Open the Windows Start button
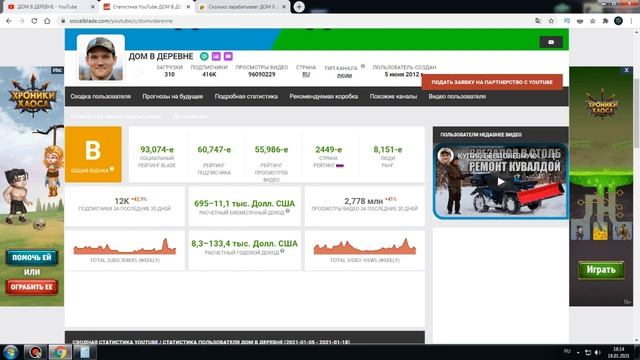Screen dimensions: 640x360 [x=10, y=352]
